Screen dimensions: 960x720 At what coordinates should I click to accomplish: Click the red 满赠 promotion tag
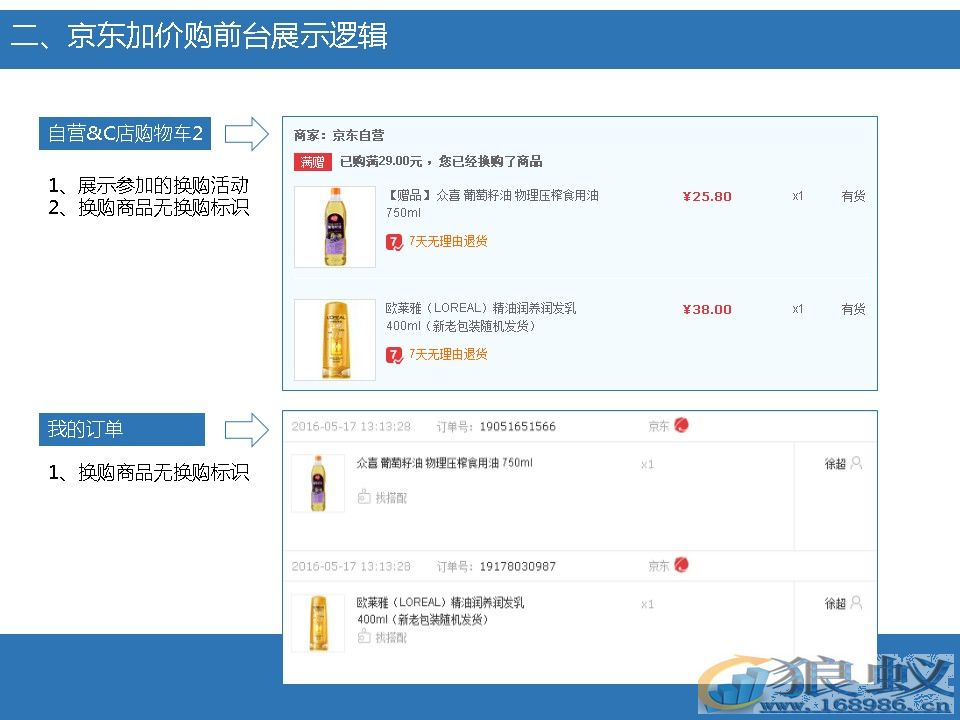click(x=313, y=162)
